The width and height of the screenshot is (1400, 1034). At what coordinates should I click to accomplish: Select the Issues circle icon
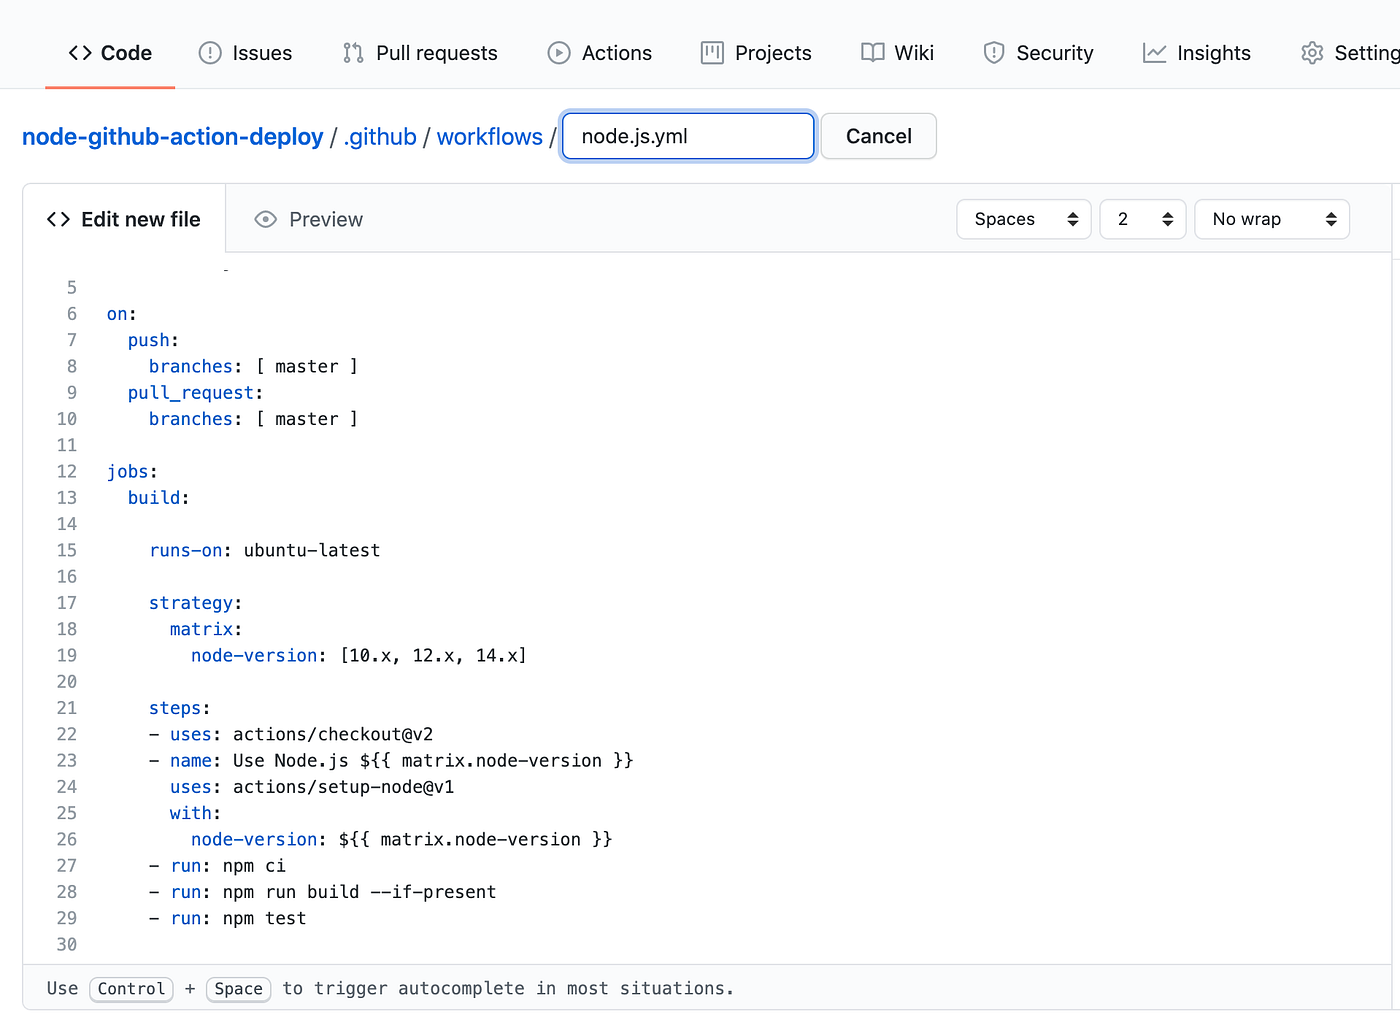pyautogui.click(x=209, y=52)
